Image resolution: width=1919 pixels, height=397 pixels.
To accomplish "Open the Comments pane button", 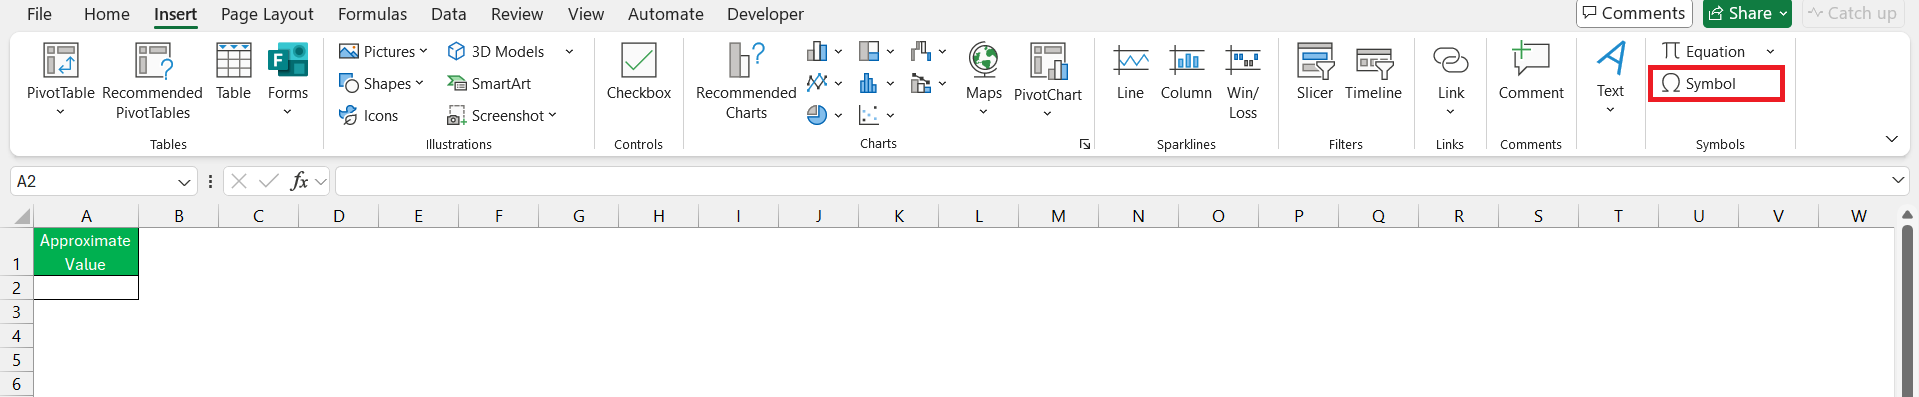I will 1634,13.
